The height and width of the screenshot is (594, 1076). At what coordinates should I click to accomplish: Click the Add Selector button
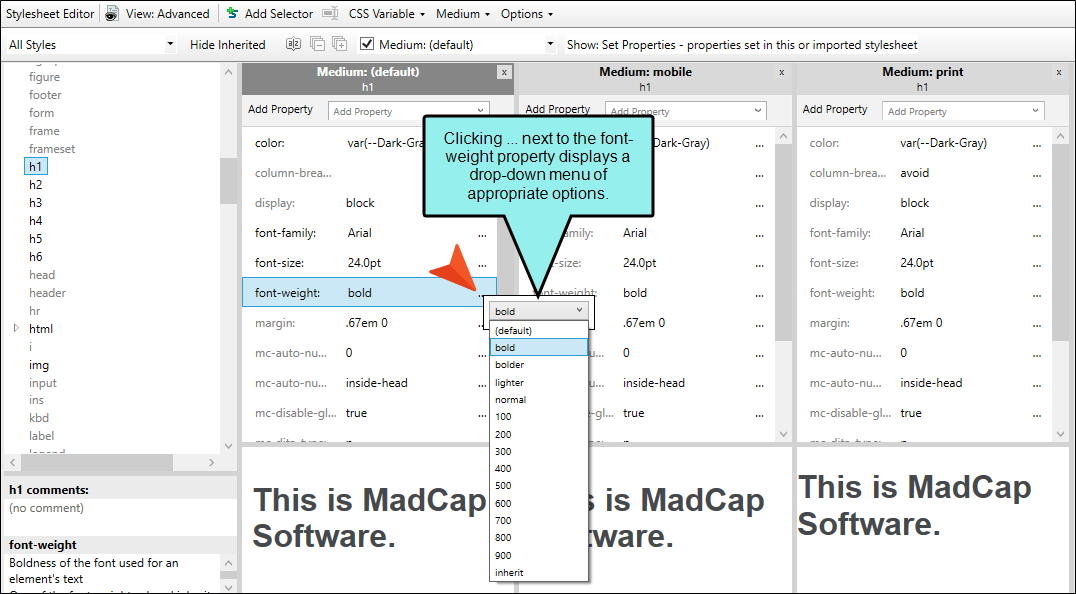click(270, 14)
